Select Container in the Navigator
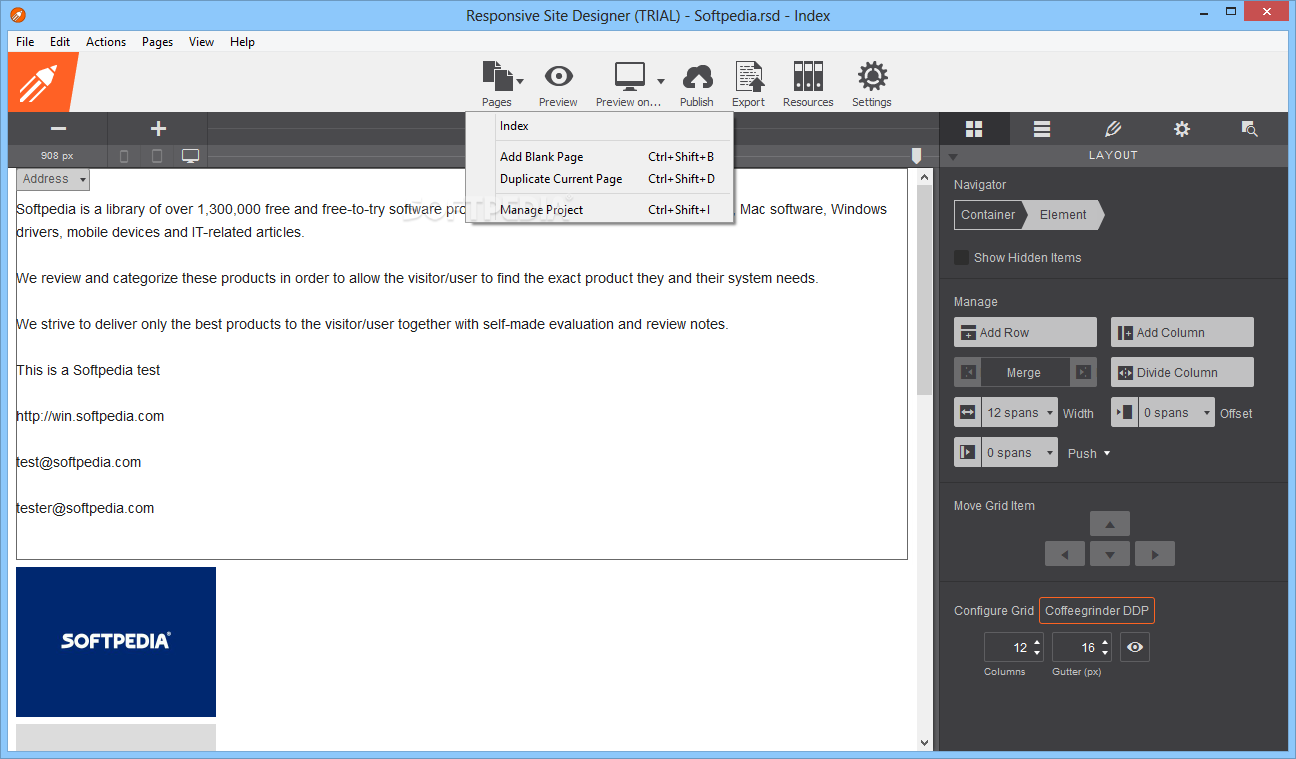This screenshot has height=759, width=1296. point(988,215)
